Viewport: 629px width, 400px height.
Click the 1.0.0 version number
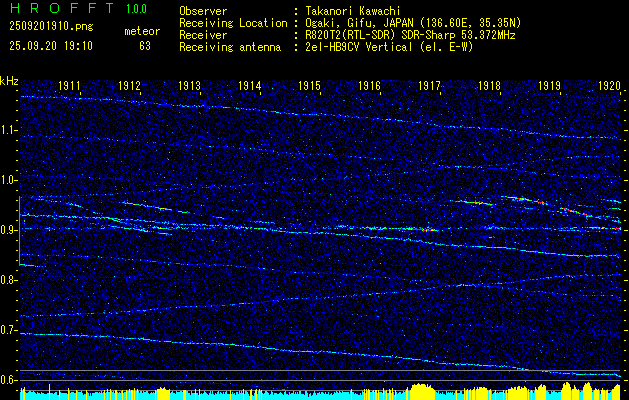[138, 8]
